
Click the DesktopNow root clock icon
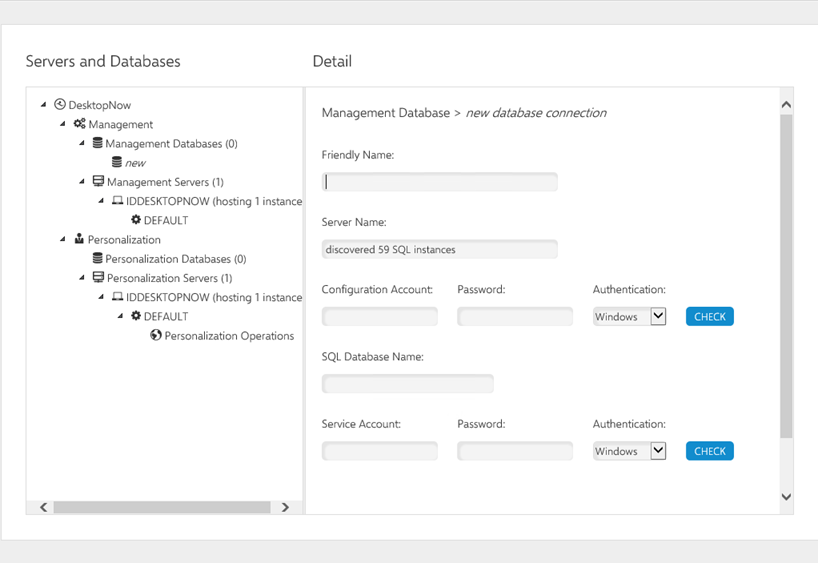(60, 104)
